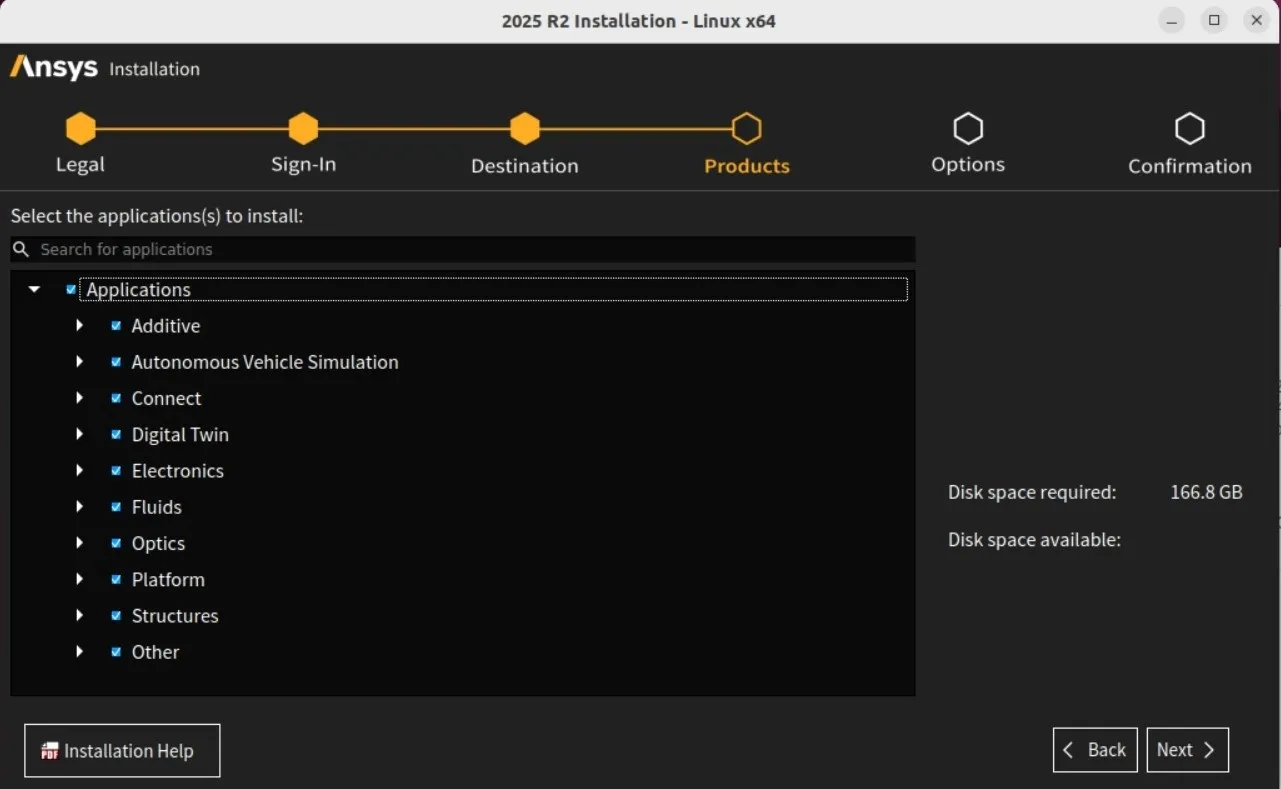Go Back to previous step

click(x=1095, y=750)
